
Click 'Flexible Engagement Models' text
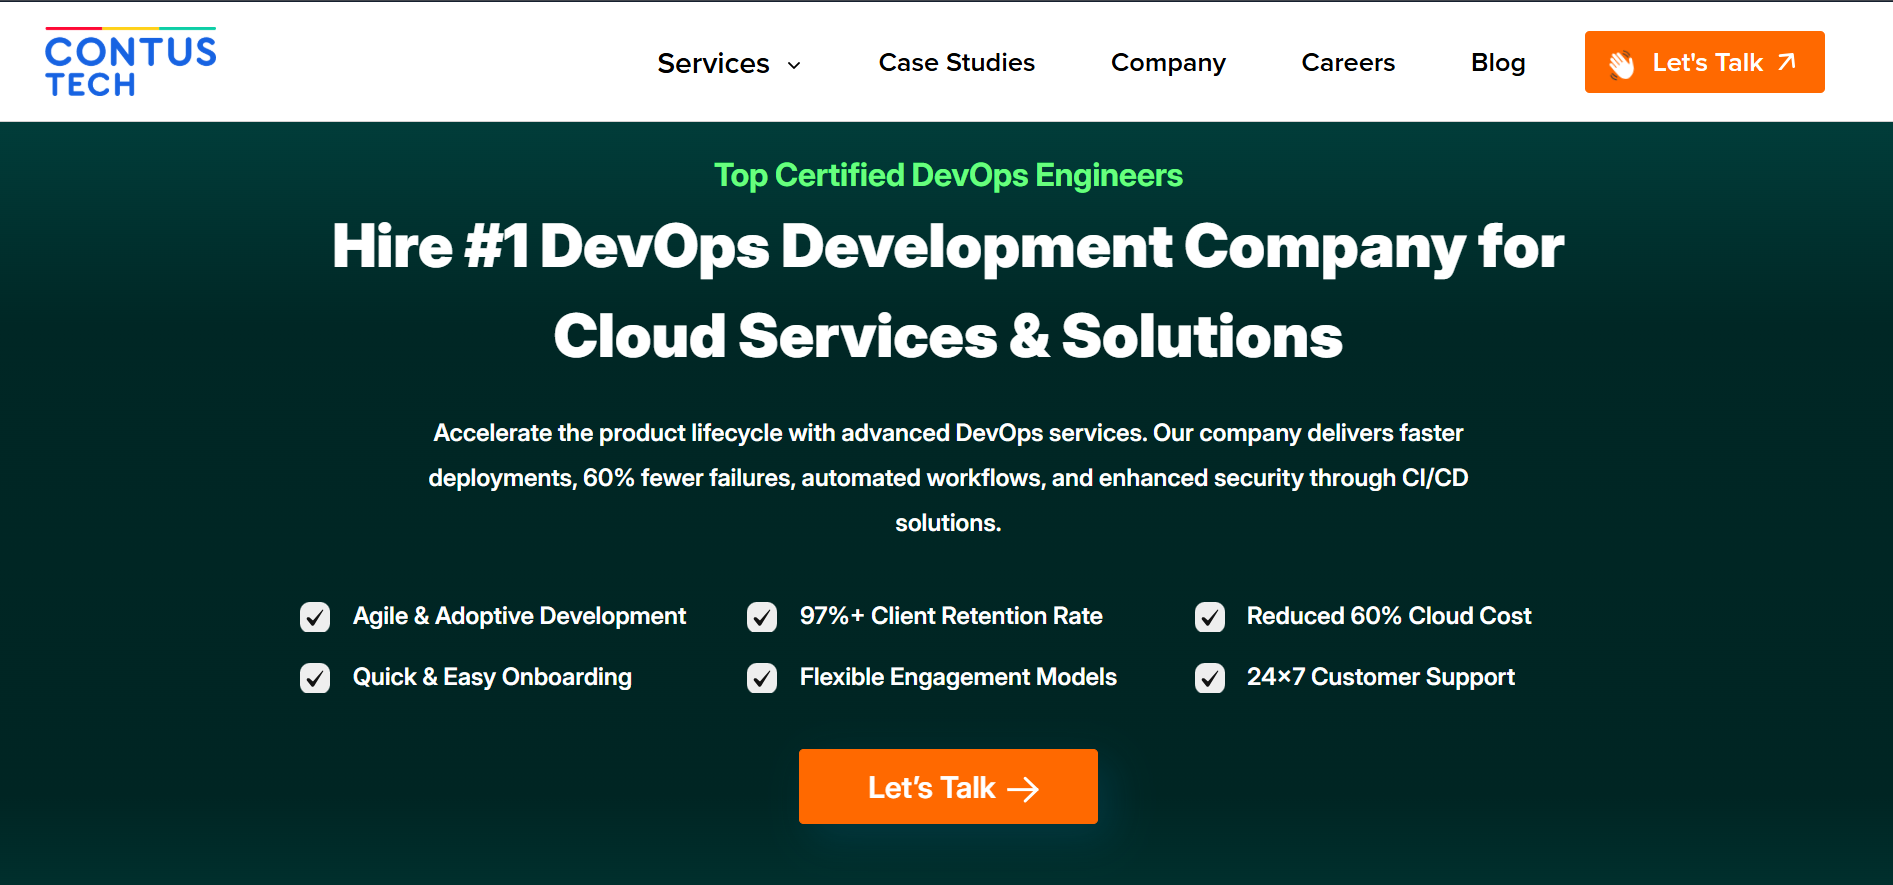coord(958,677)
